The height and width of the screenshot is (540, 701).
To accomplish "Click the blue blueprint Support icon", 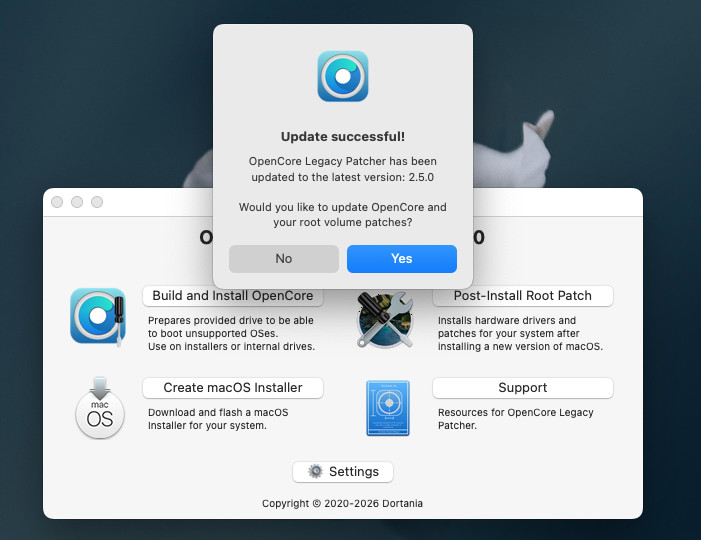I will click(388, 408).
